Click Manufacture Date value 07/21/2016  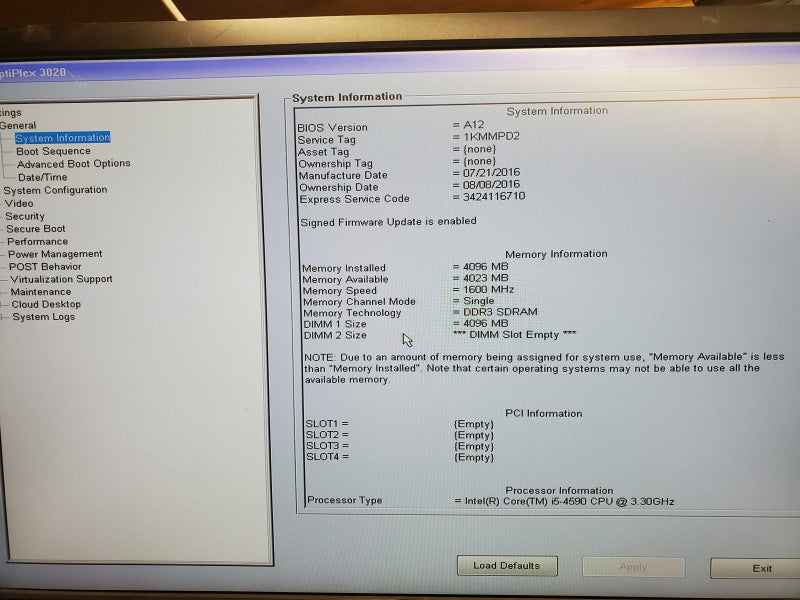click(x=491, y=172)
